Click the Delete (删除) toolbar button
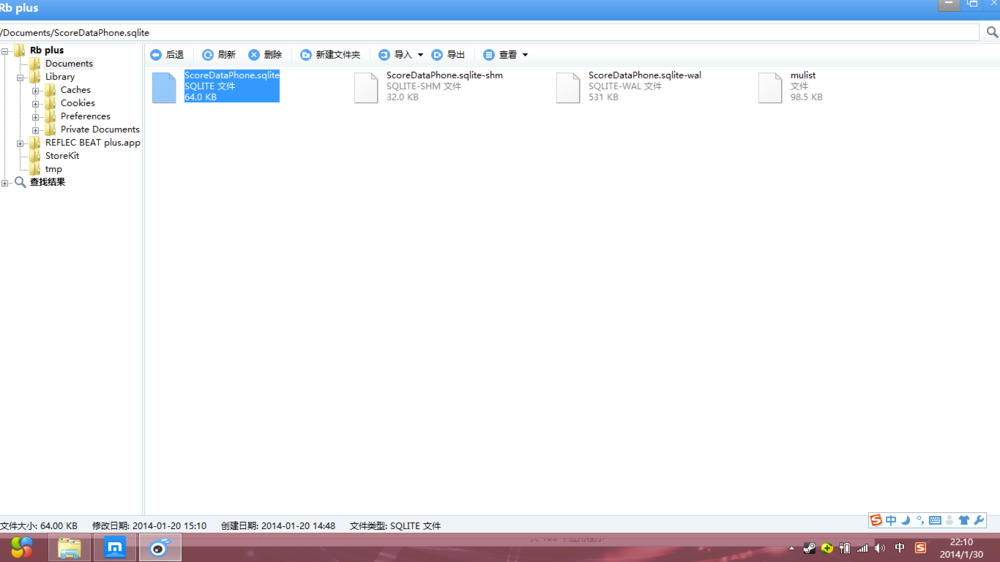 click(265, 55)
